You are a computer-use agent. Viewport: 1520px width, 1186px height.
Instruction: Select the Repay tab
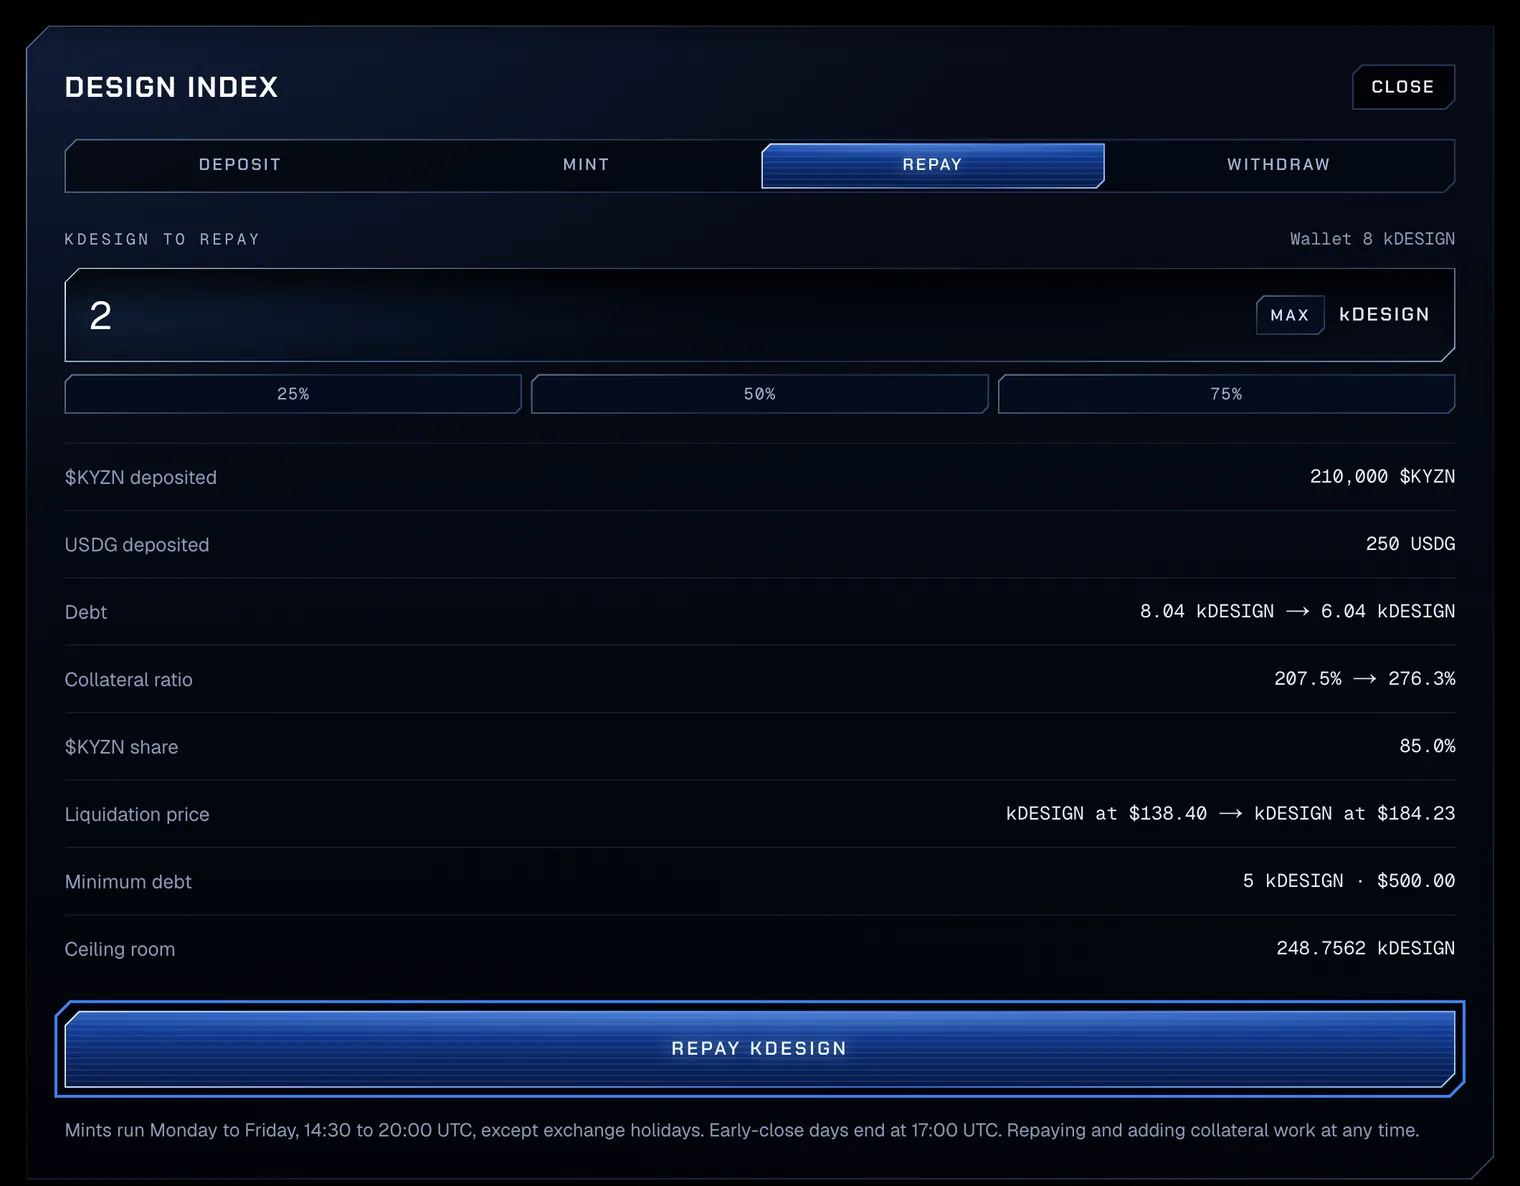coord(933,165)
